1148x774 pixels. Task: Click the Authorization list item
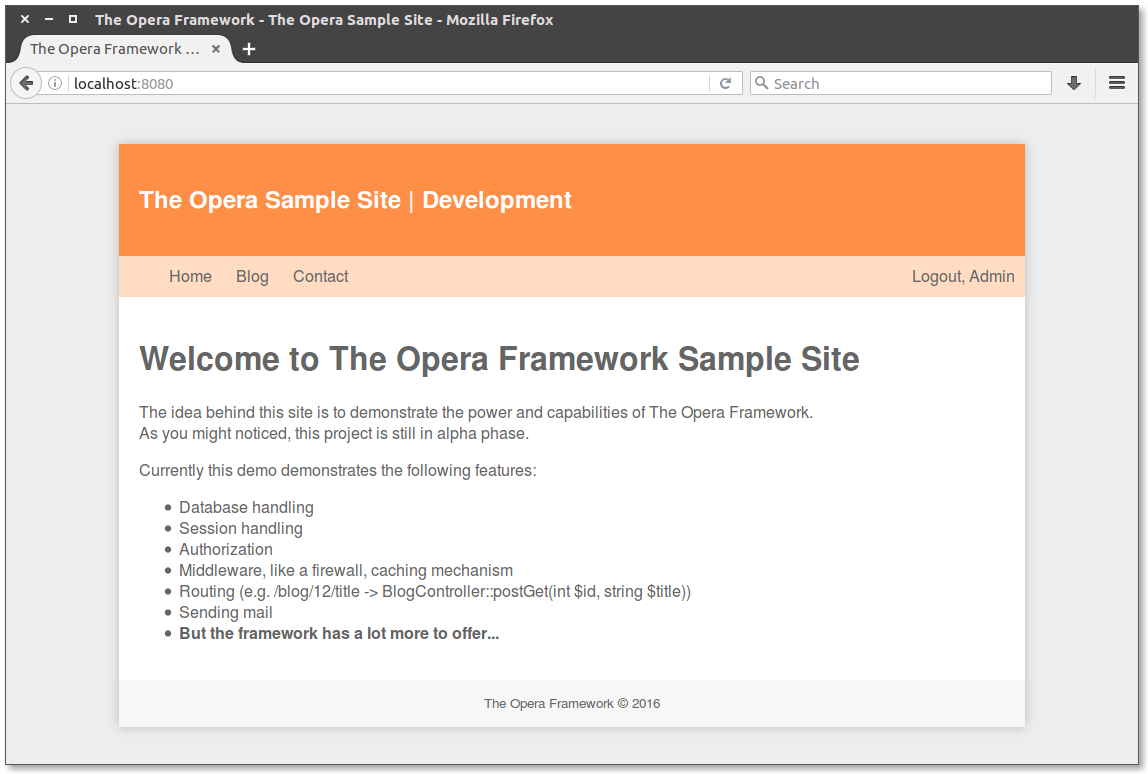click(x=226, y=549)
